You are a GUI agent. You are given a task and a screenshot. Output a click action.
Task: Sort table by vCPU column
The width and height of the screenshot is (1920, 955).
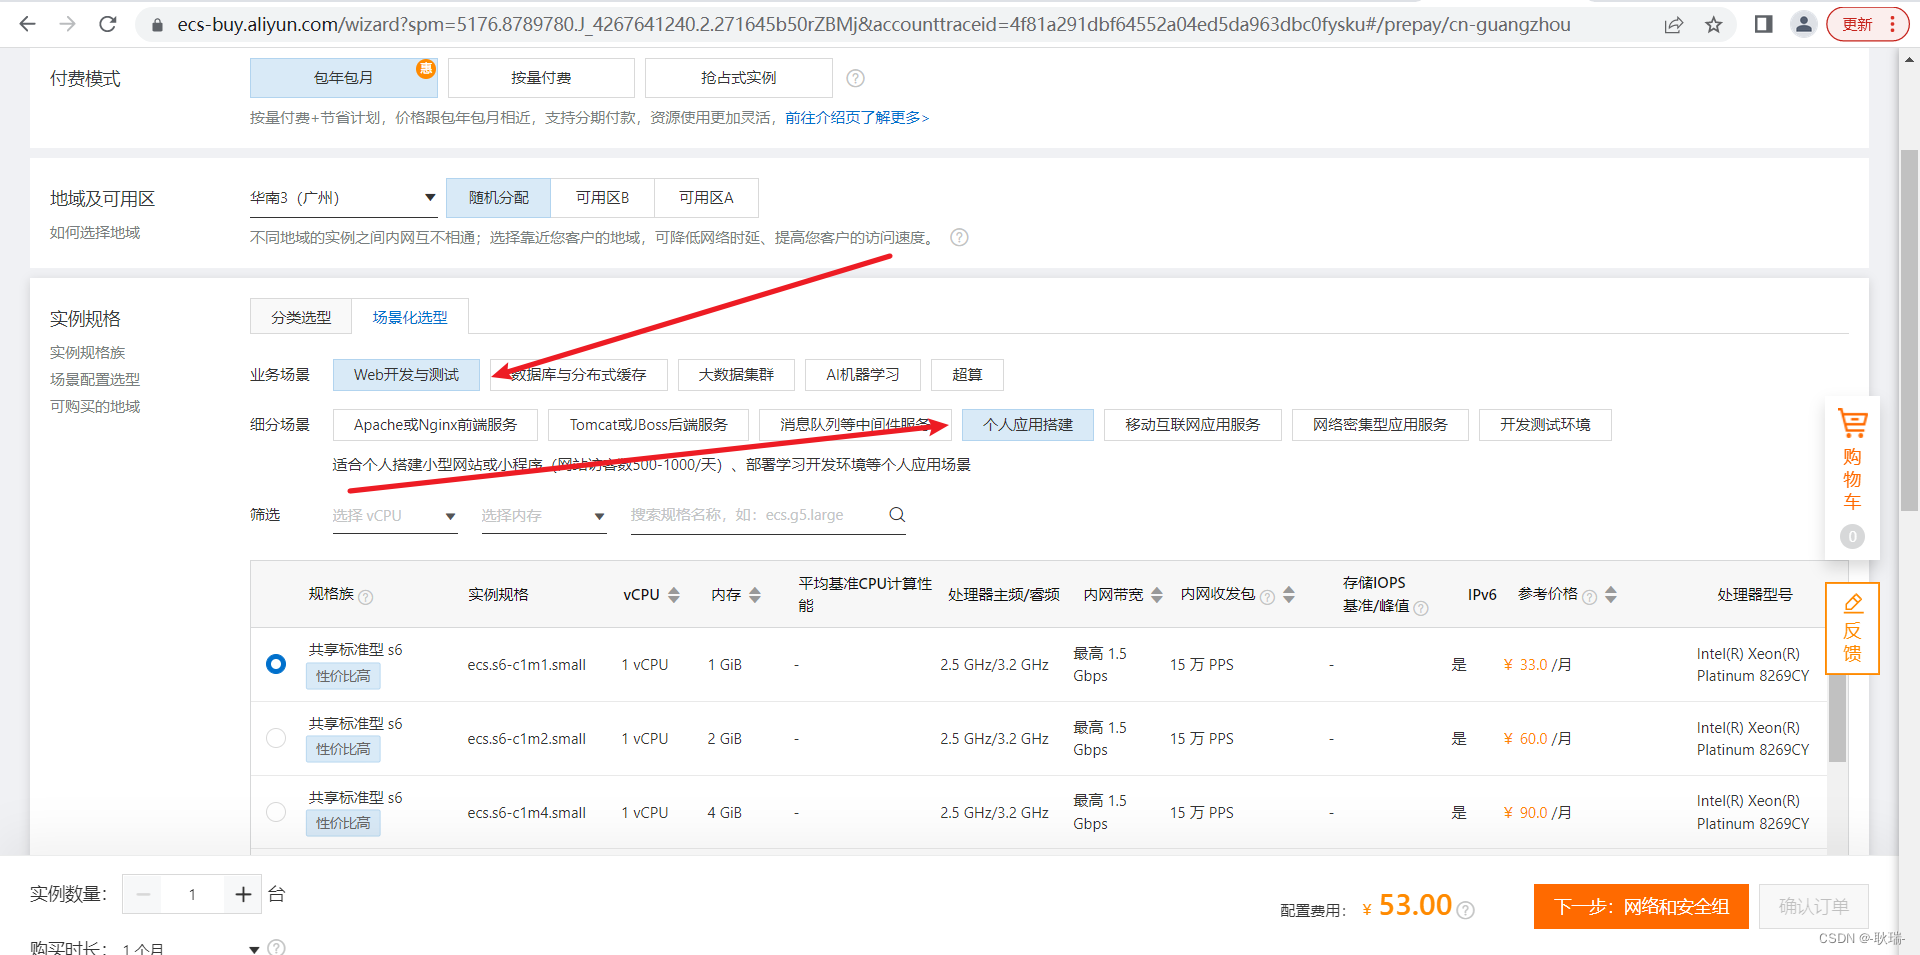pos(674,595)
